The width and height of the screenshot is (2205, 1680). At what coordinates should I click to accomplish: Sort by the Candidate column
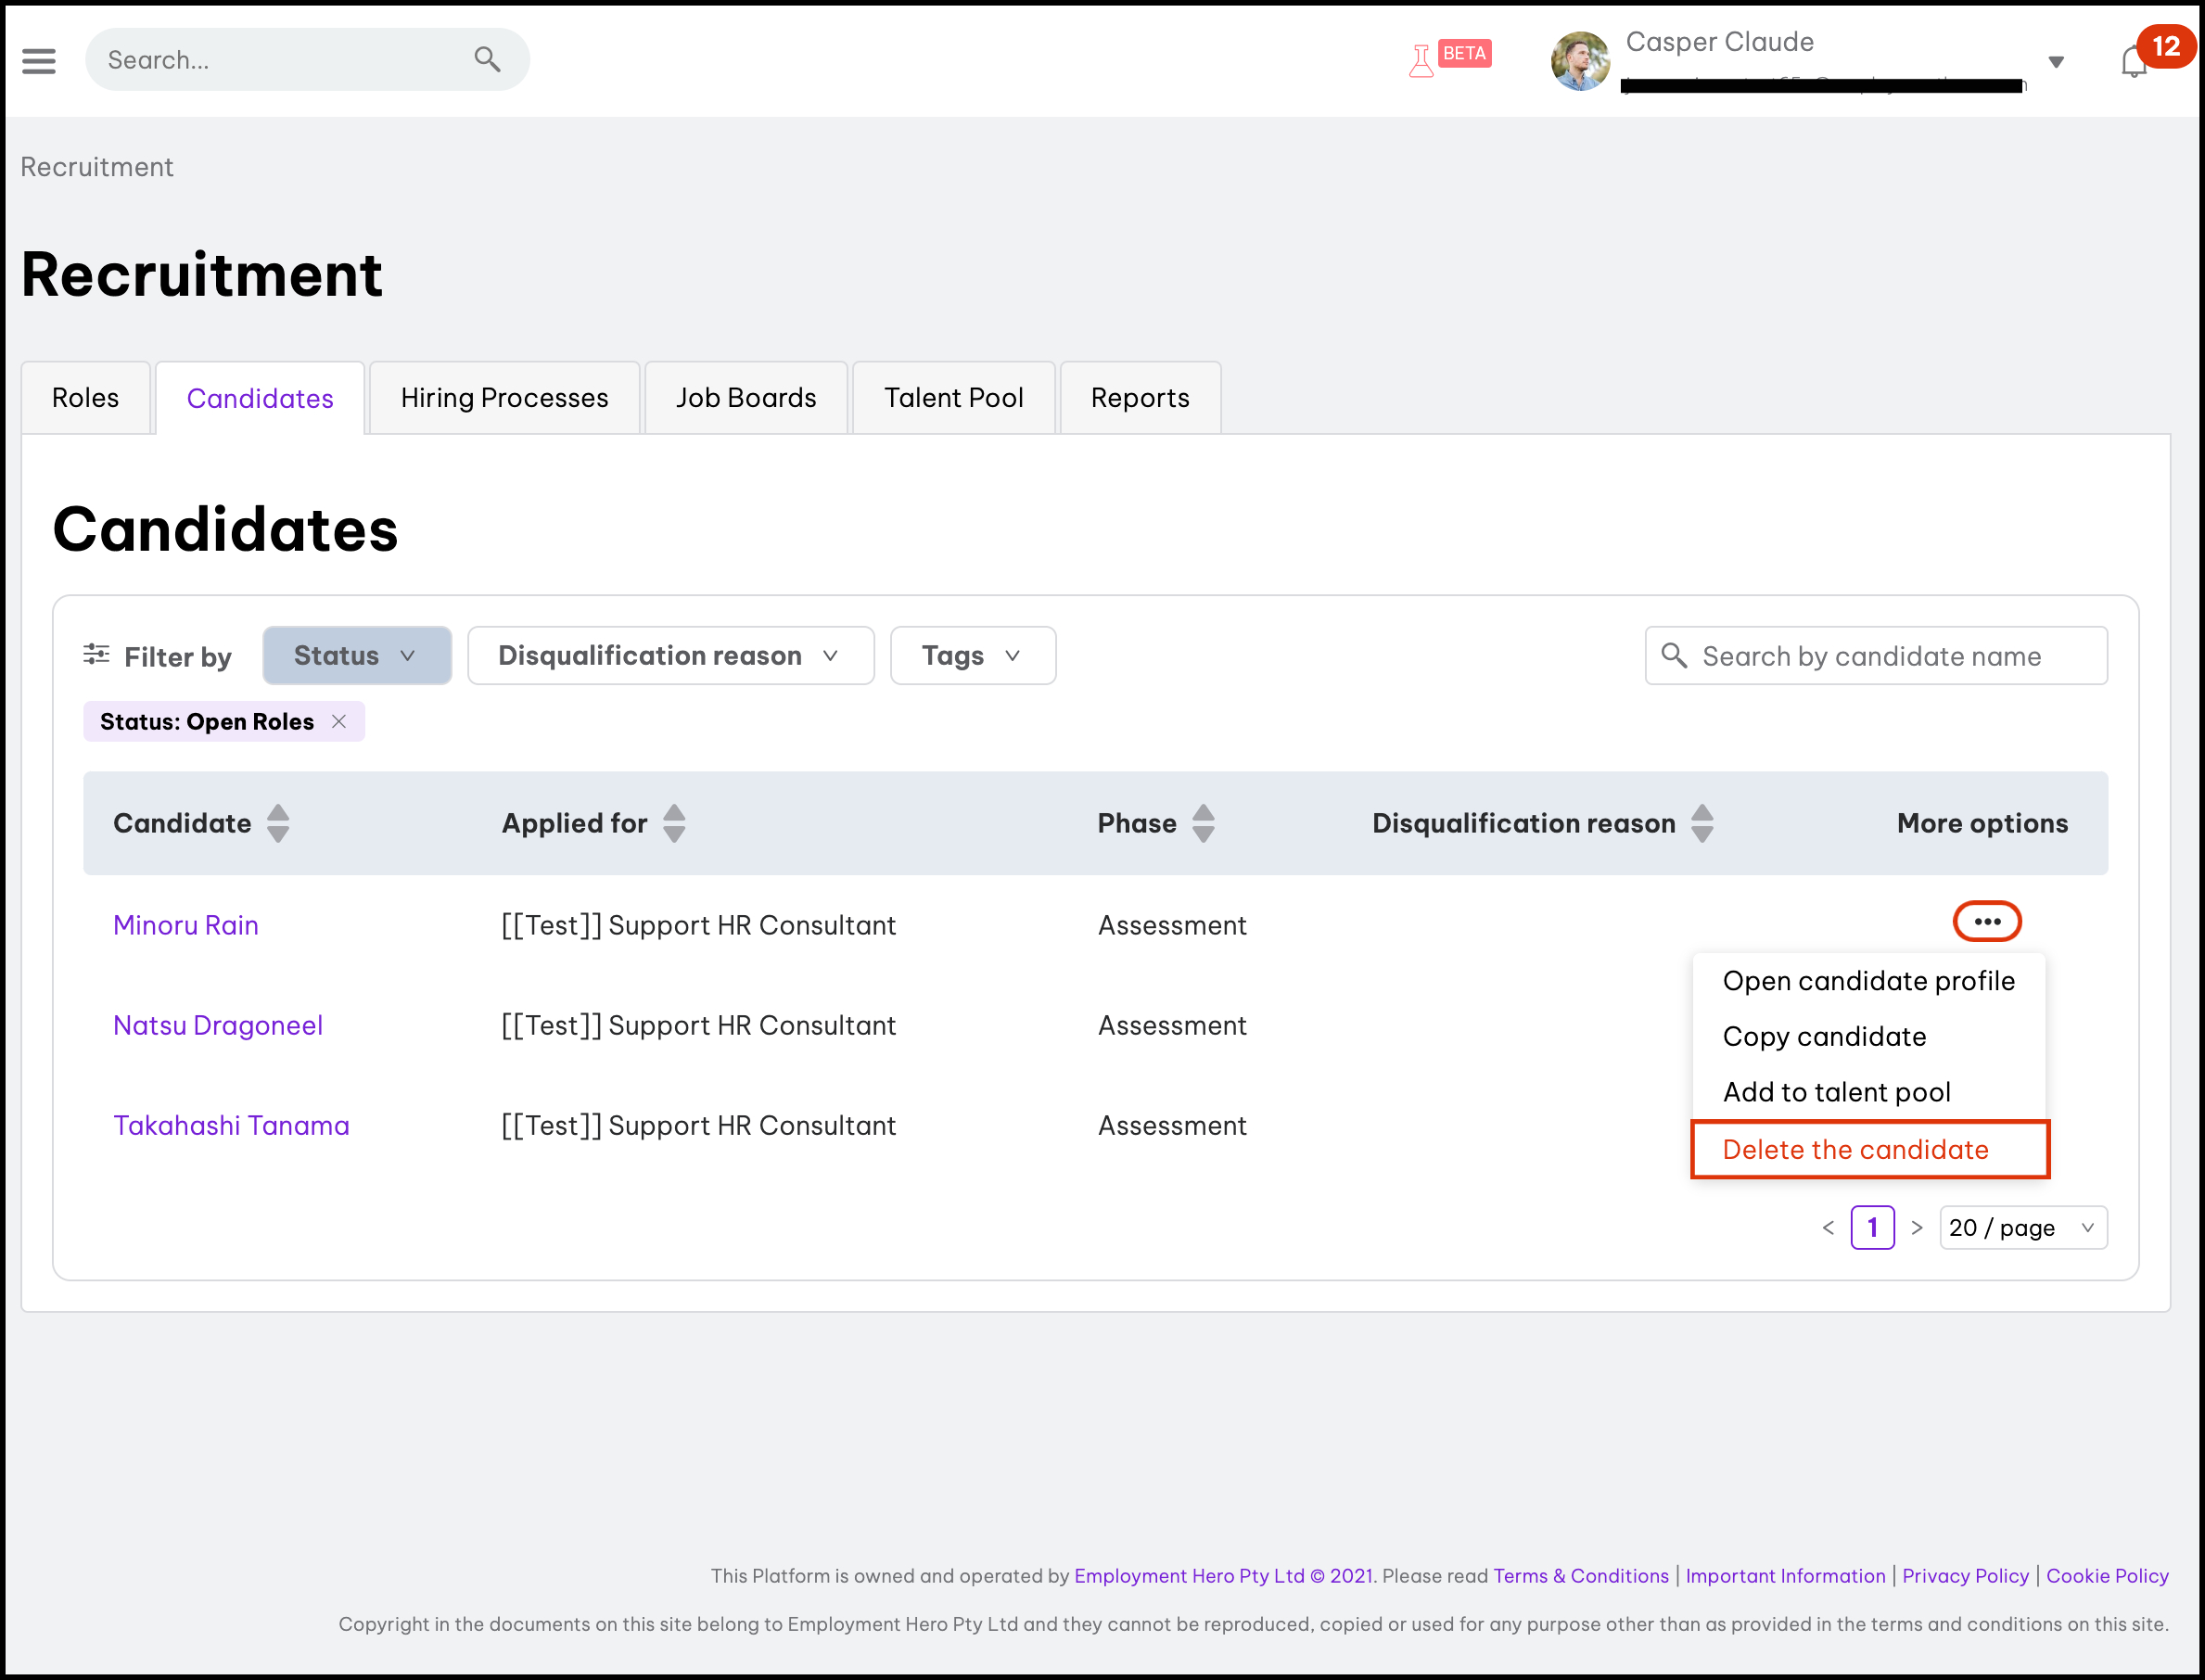point(278,823)
